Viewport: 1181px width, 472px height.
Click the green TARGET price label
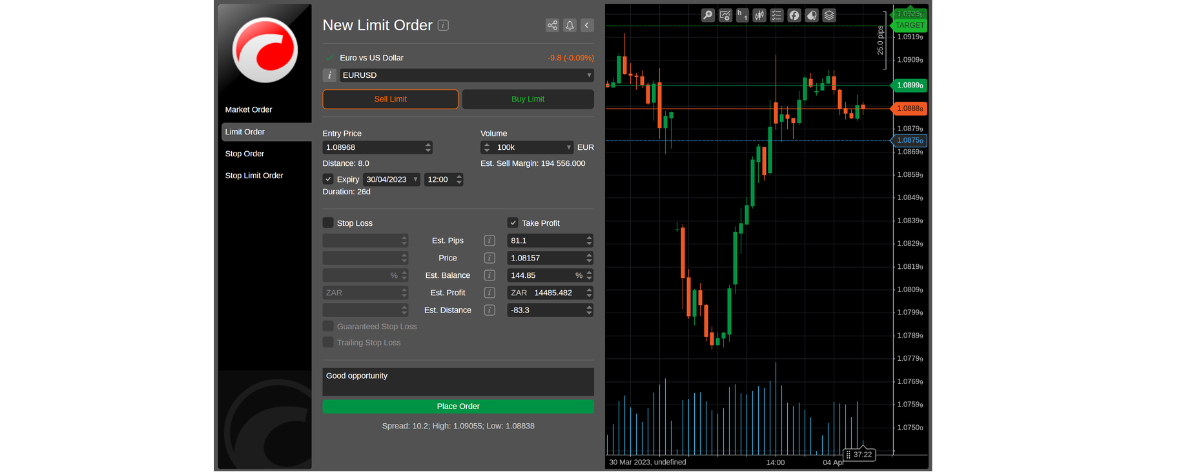[x=908, y=26]
